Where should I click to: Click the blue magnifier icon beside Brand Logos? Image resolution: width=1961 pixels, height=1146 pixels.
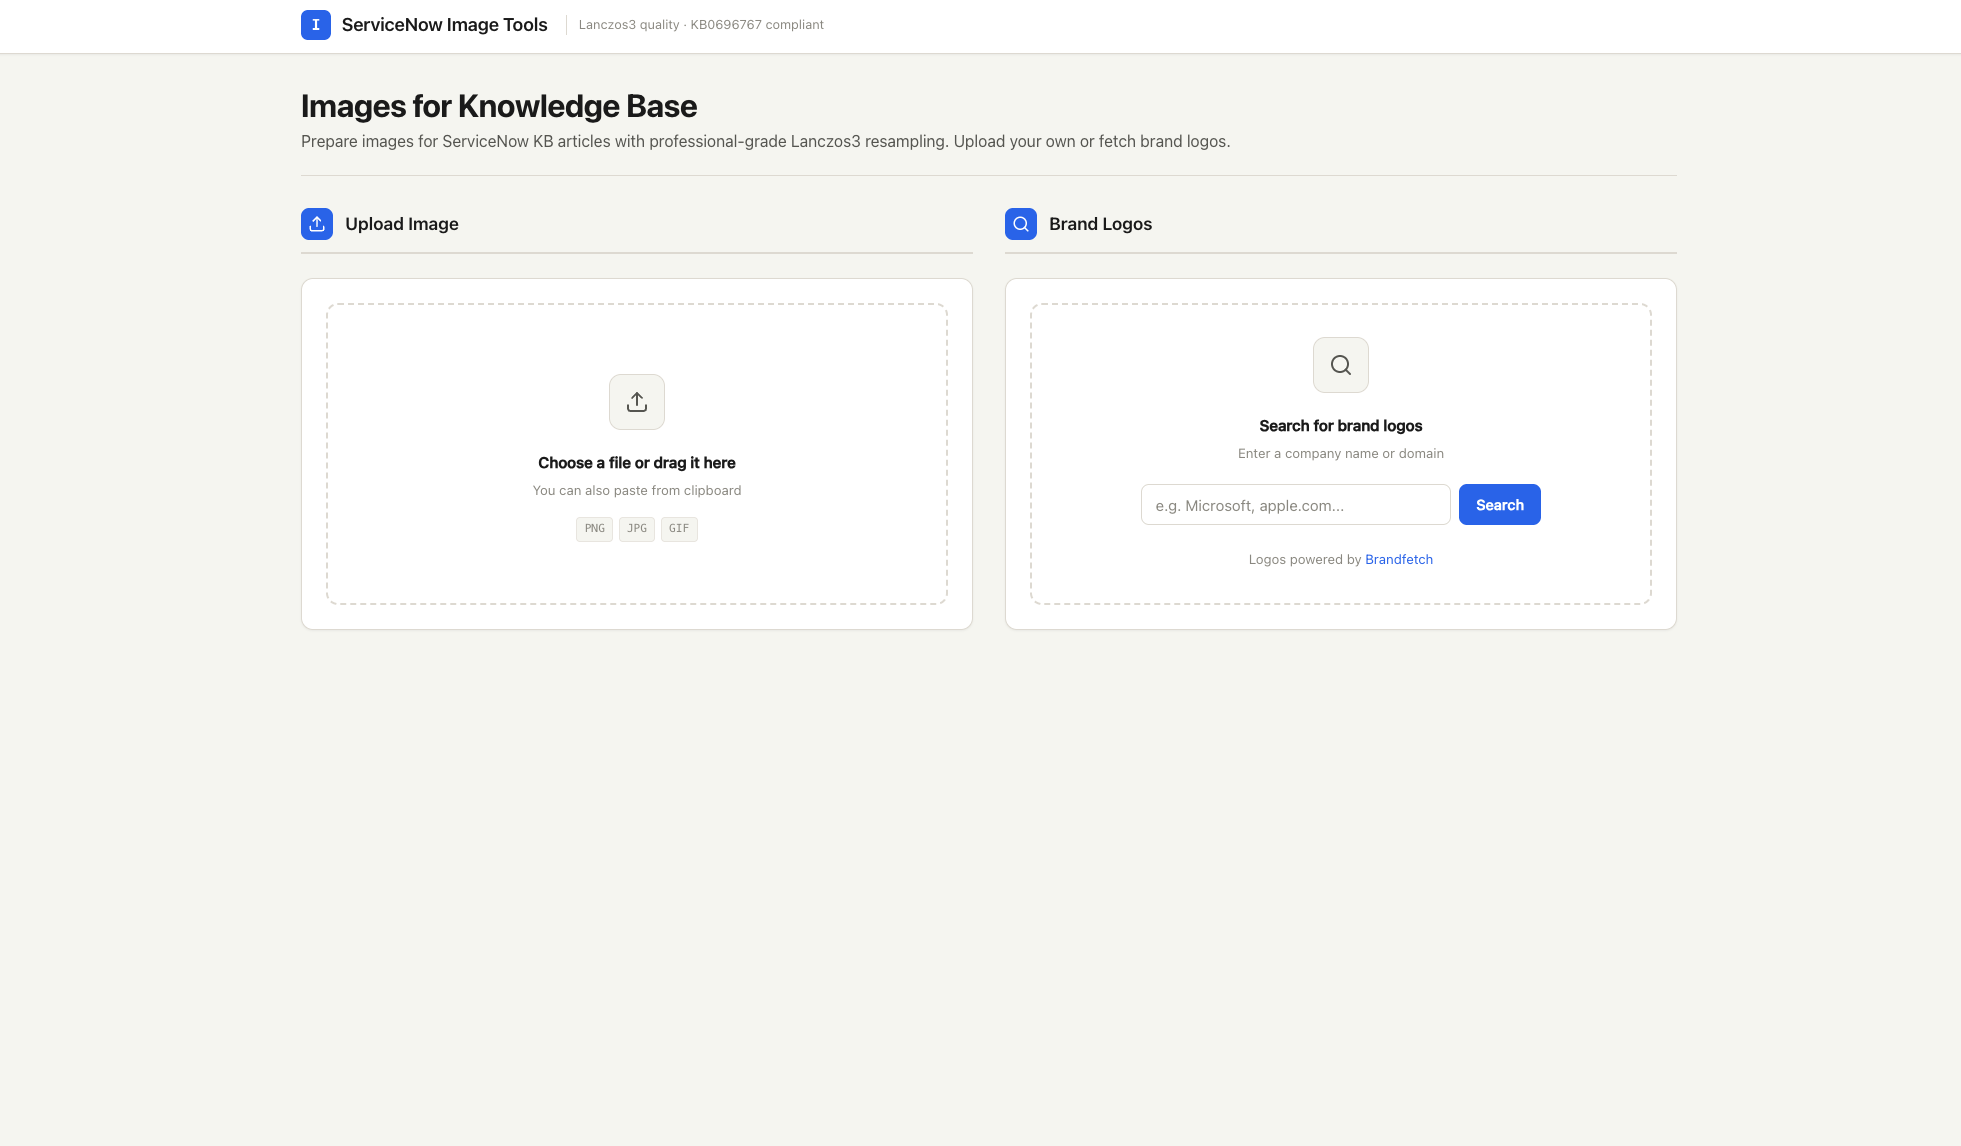[x=1020, y=224]
